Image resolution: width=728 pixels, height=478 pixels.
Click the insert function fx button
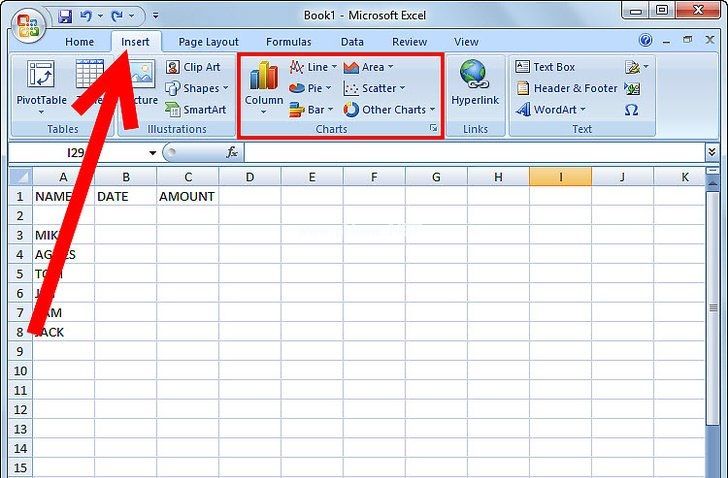point(232,152)
